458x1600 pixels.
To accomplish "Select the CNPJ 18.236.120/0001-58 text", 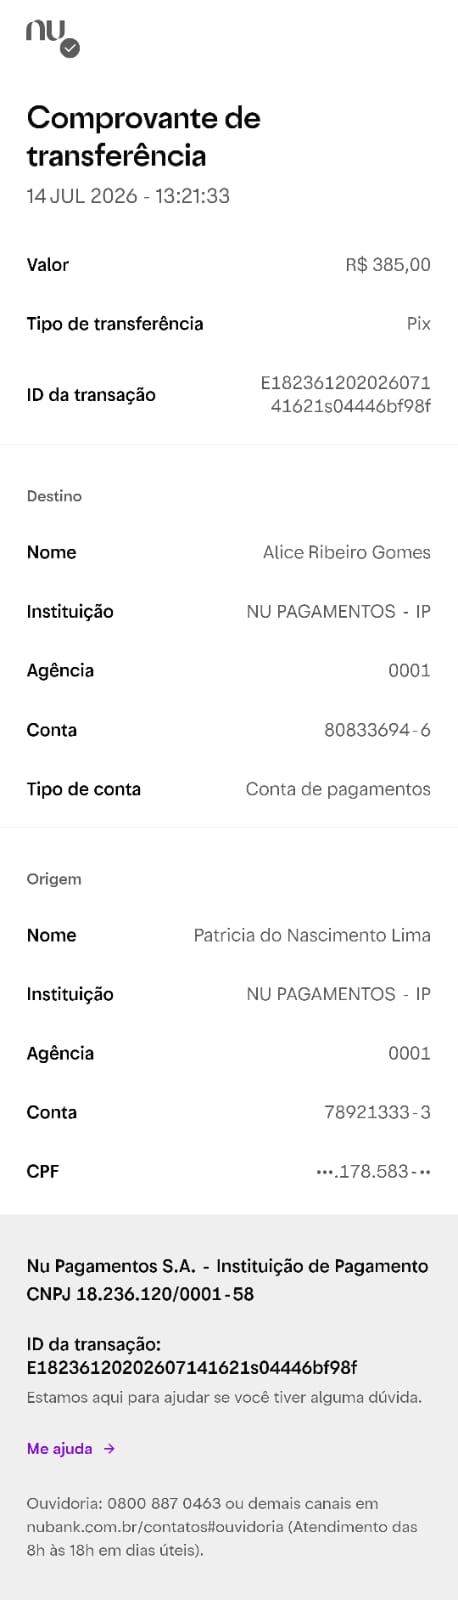I will coord(140,1294).
